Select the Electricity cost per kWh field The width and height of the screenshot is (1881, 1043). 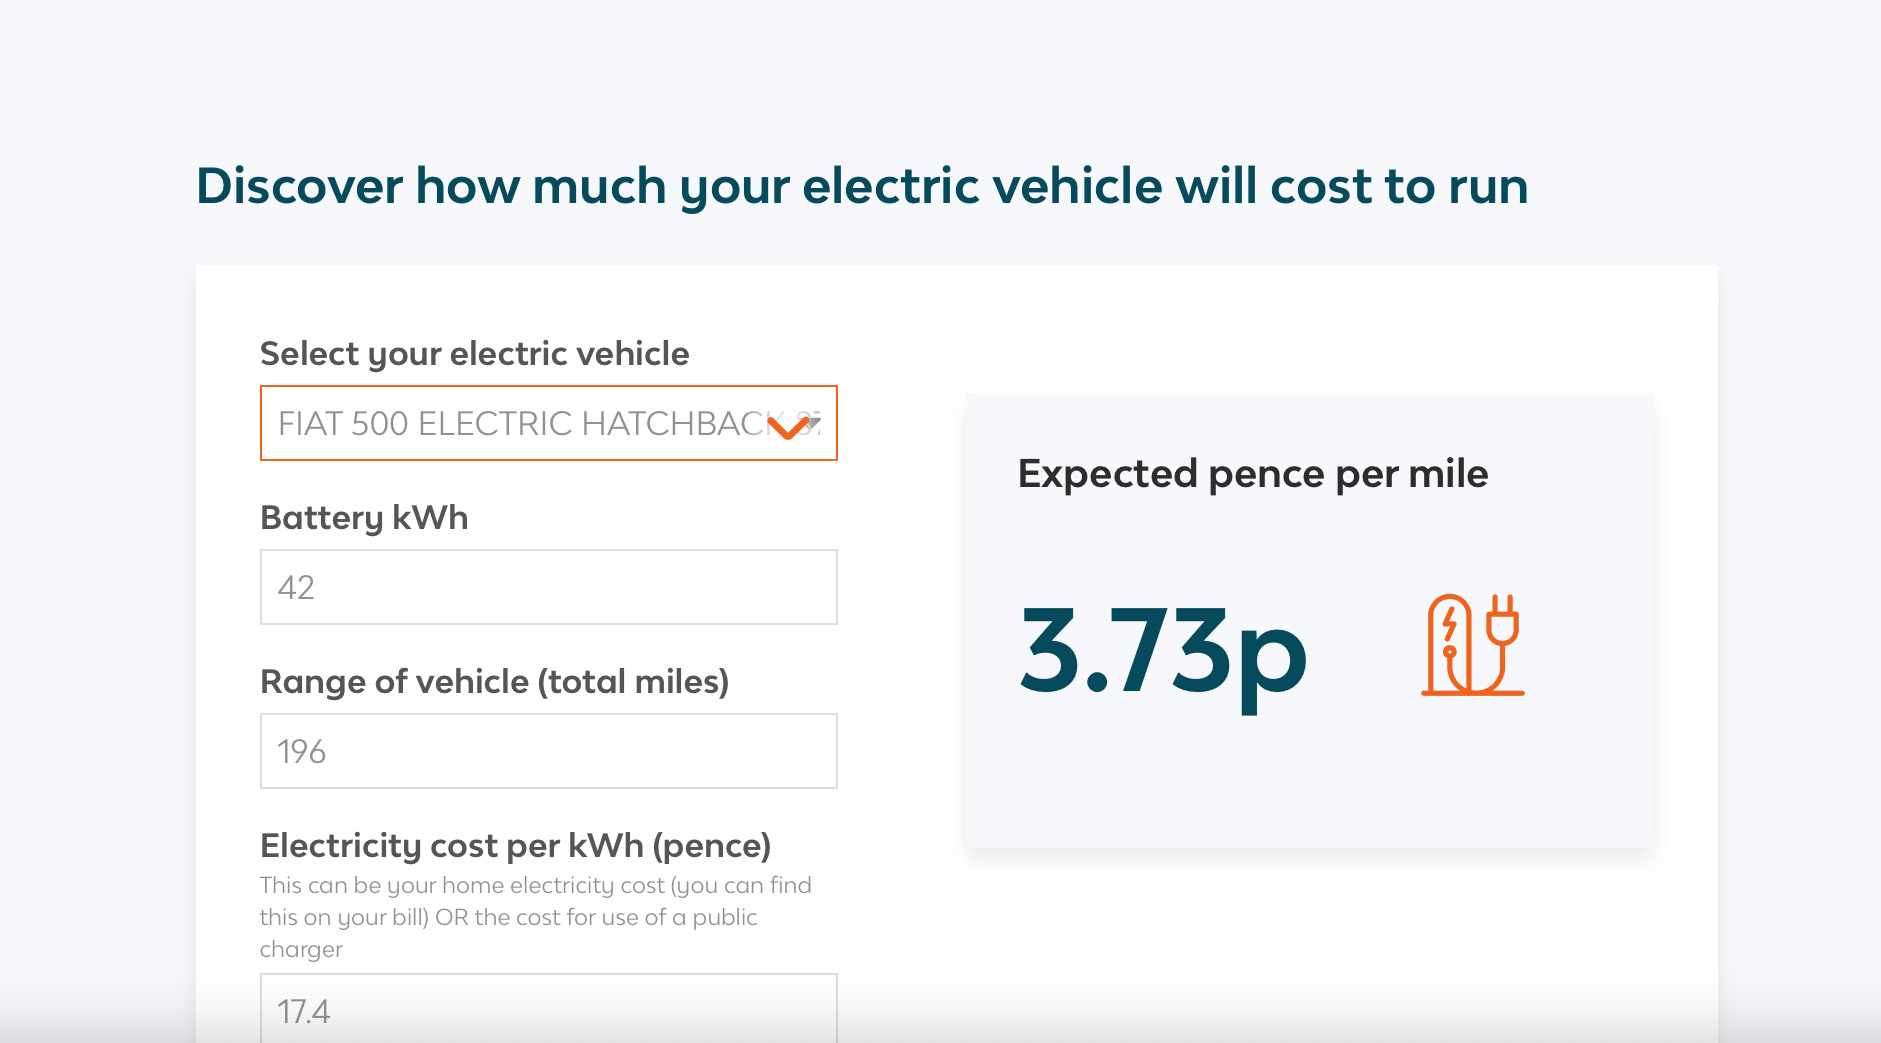click(x=548, y=1008)
